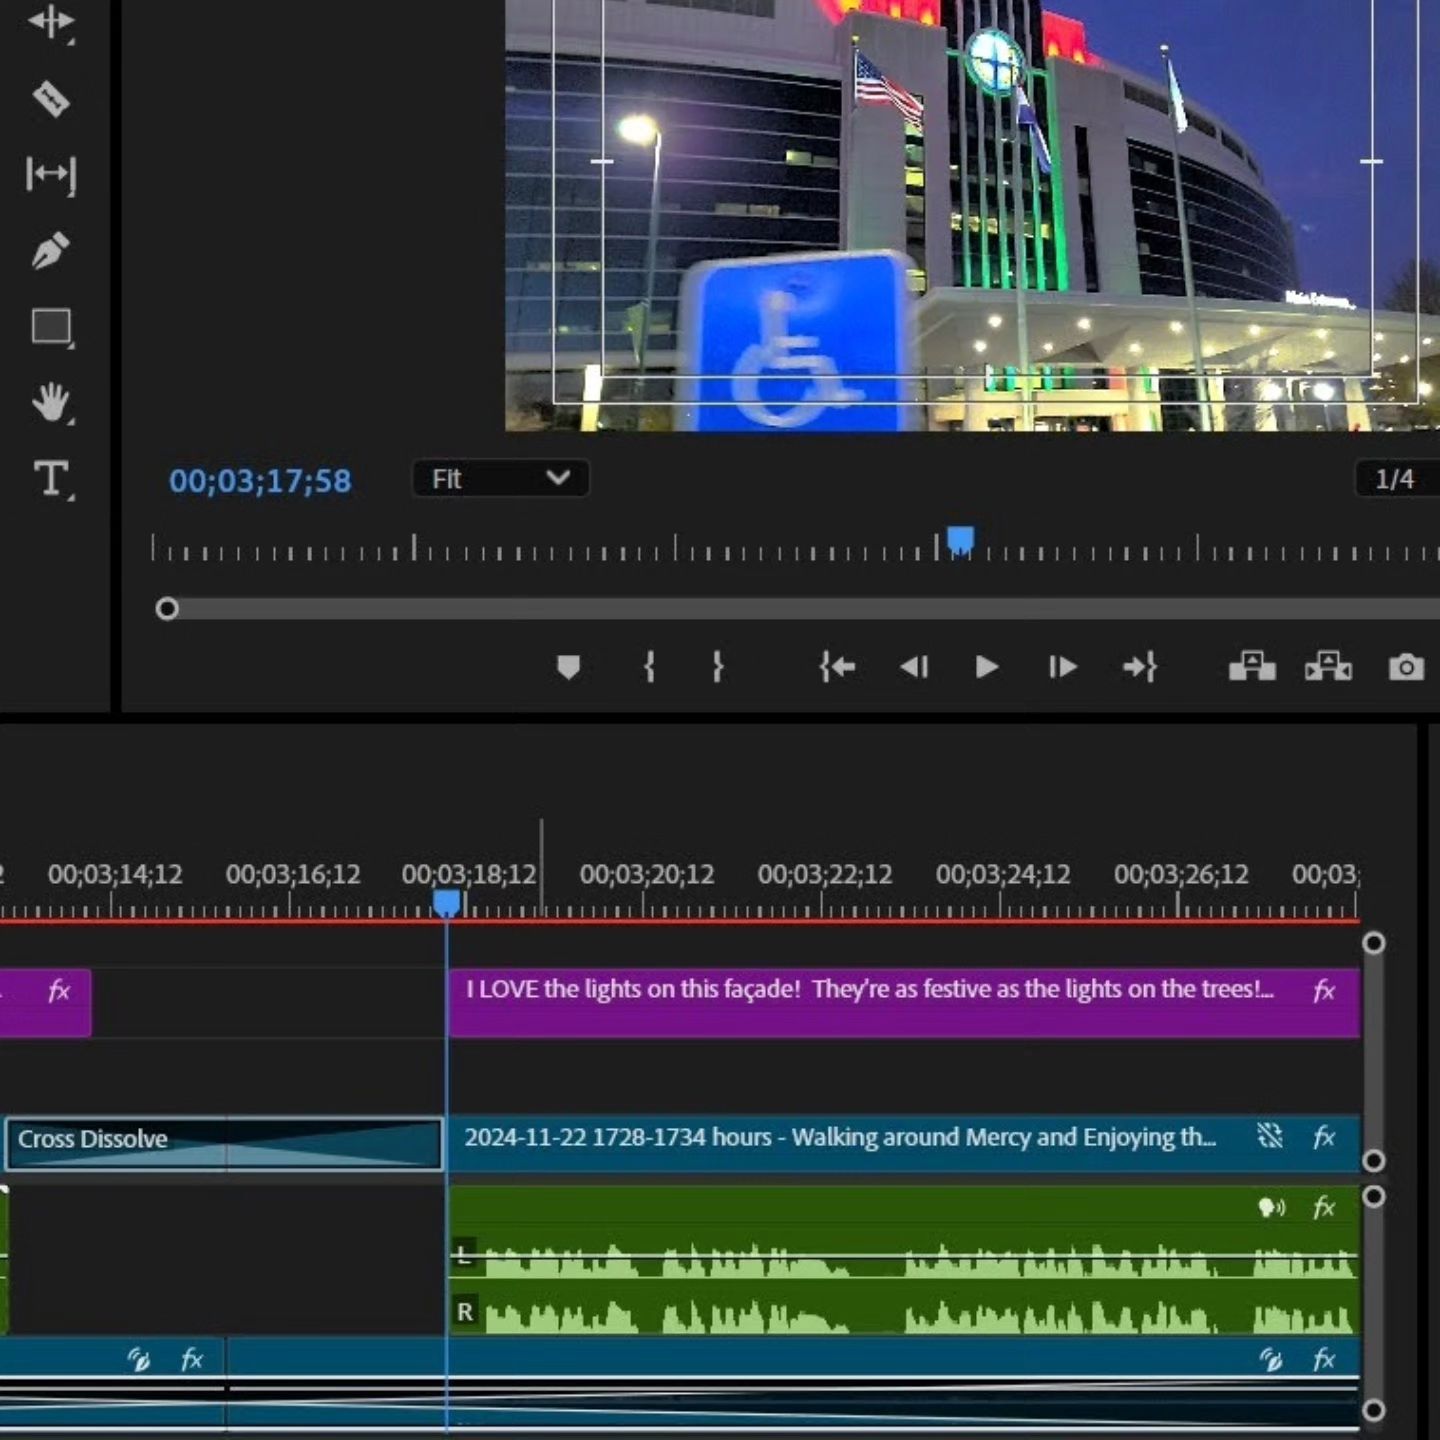Play the program monitor
The image size is (1440, 1440).
pyautogui.click(x=986, y=667)
